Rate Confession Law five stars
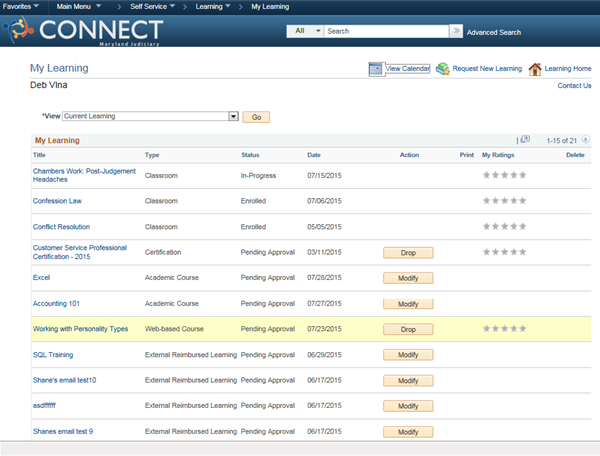The image size is (600, 456). click(x=521, y=201)
